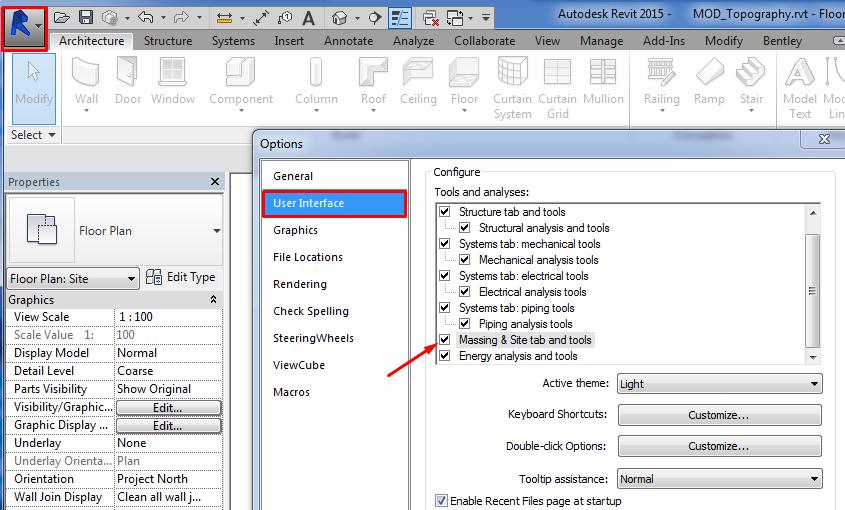The width and height of the screenshot is (845, 510).
Task: Open the Customize Quick Access Toolbar arrow
Action: (486, 18)
